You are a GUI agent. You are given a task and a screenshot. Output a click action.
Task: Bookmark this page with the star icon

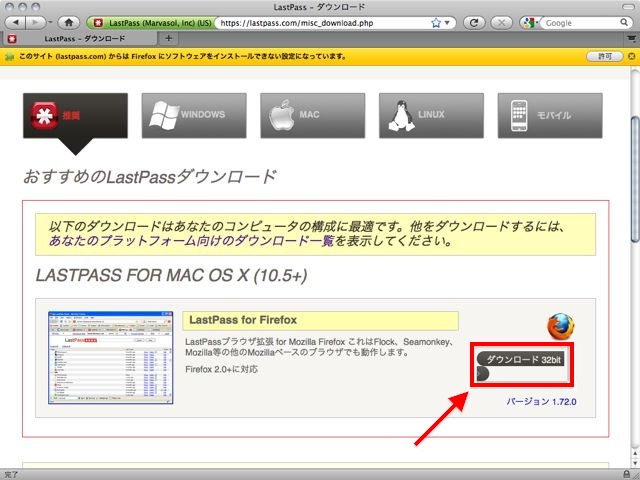click(436, 23)
